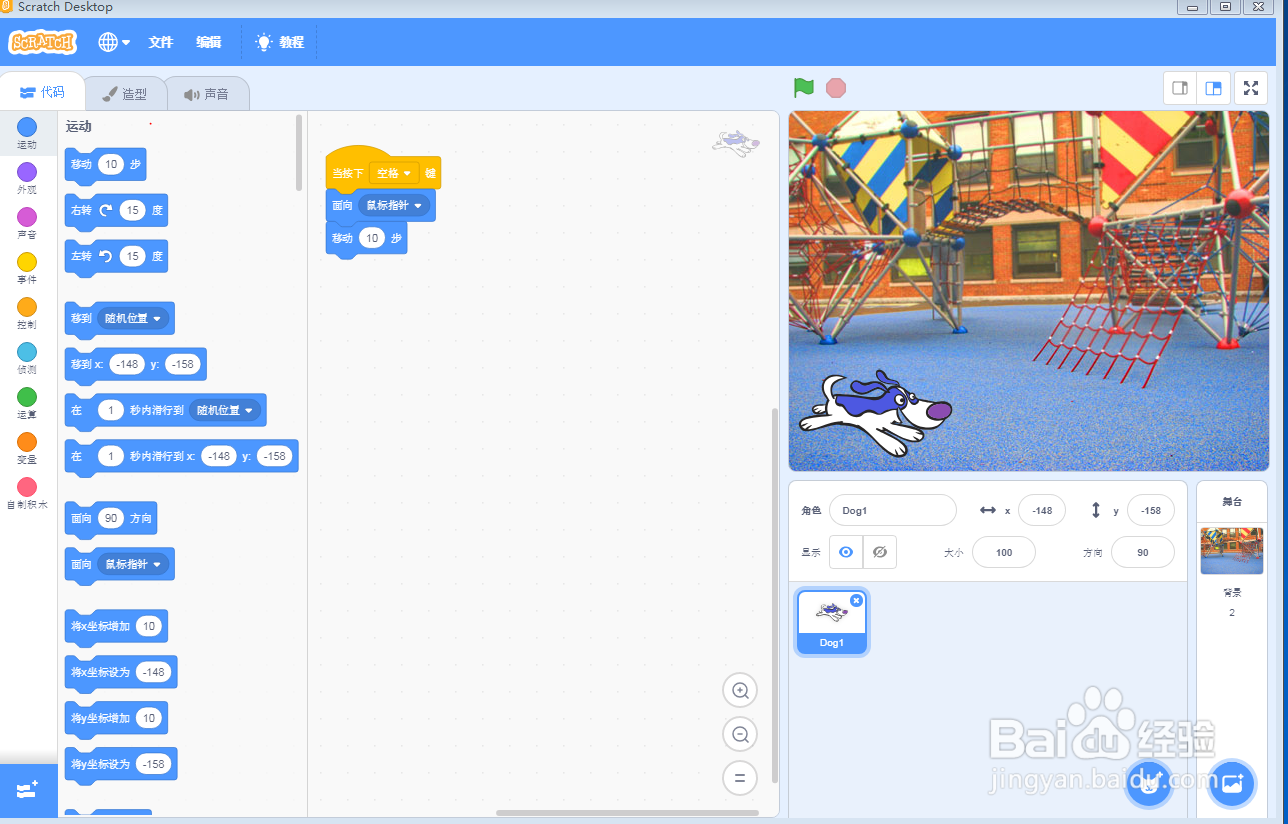The height and width of the screenshot is (824, 1288).
Task: Open the 文件 menu
Action: 161,42
